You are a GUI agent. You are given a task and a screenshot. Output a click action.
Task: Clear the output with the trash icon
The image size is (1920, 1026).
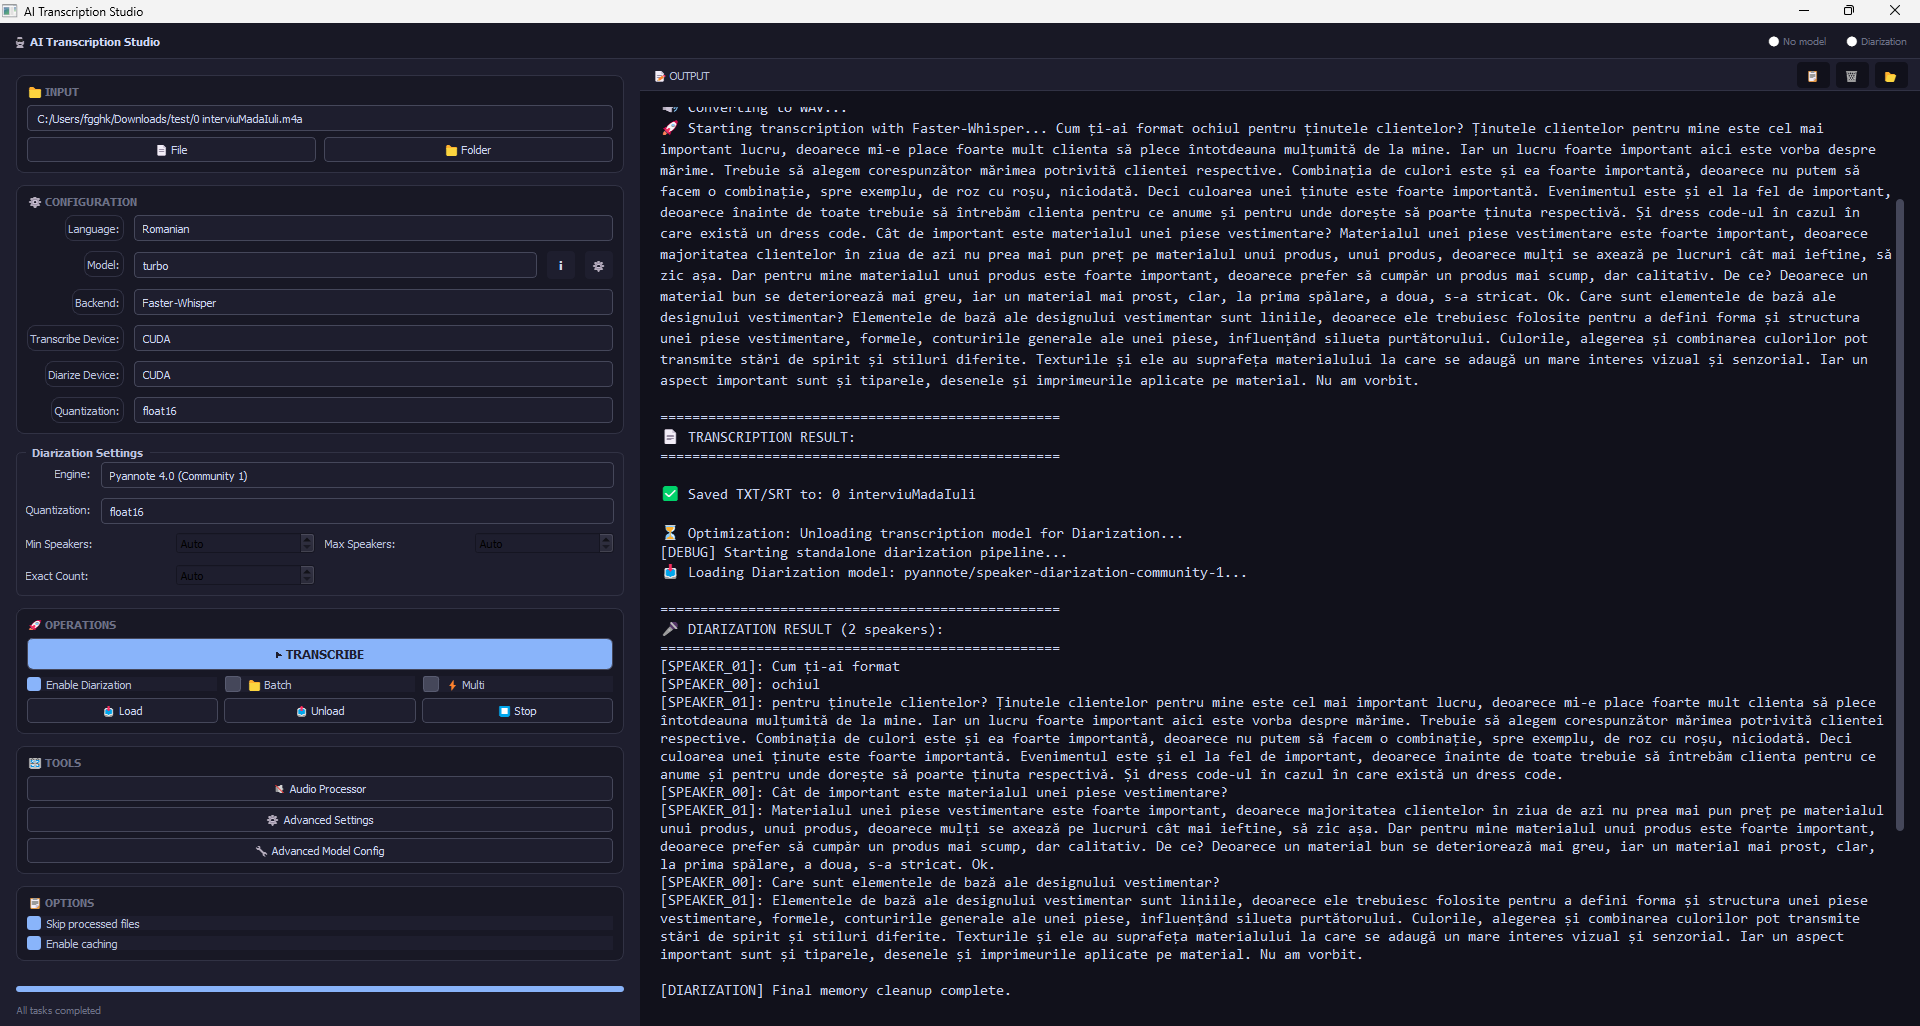pyautogui.click(x=1851, y=76)
